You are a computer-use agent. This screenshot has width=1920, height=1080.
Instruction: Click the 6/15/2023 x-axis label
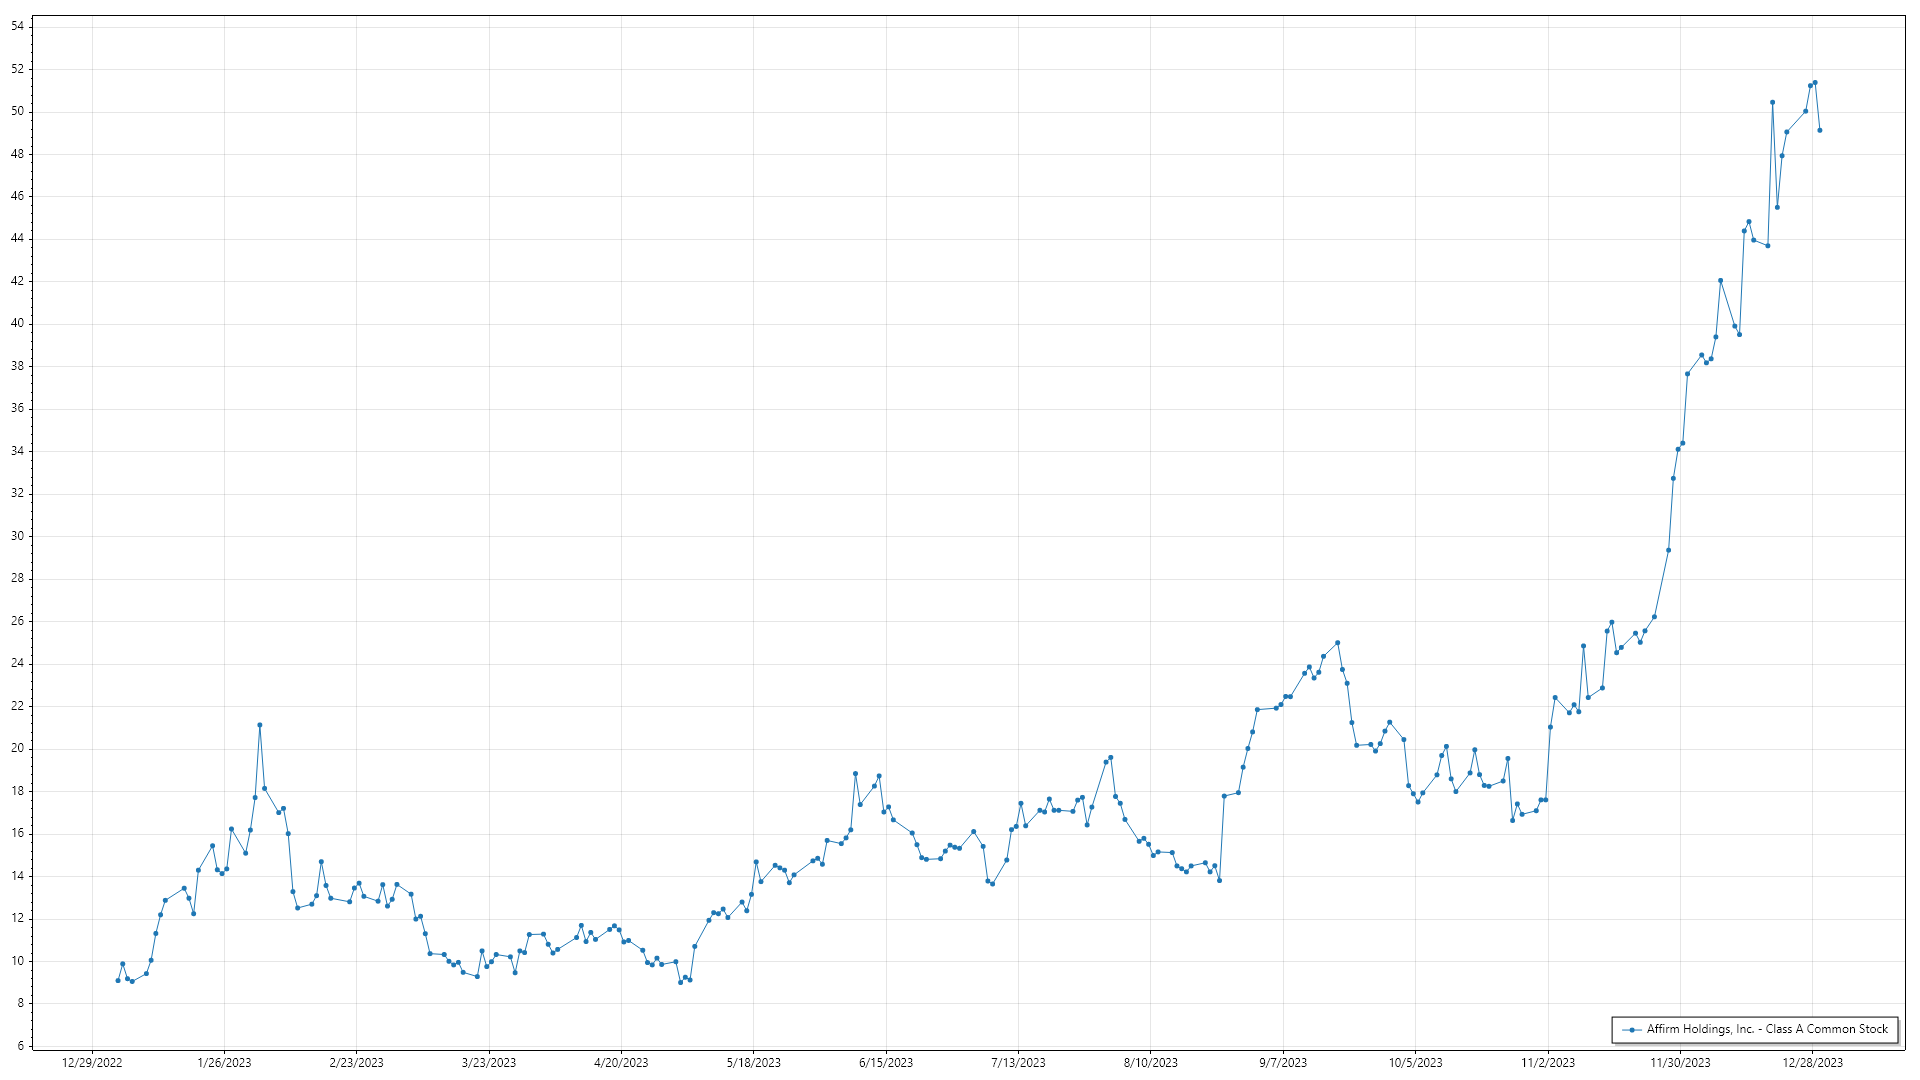[x=886, y=1063]
